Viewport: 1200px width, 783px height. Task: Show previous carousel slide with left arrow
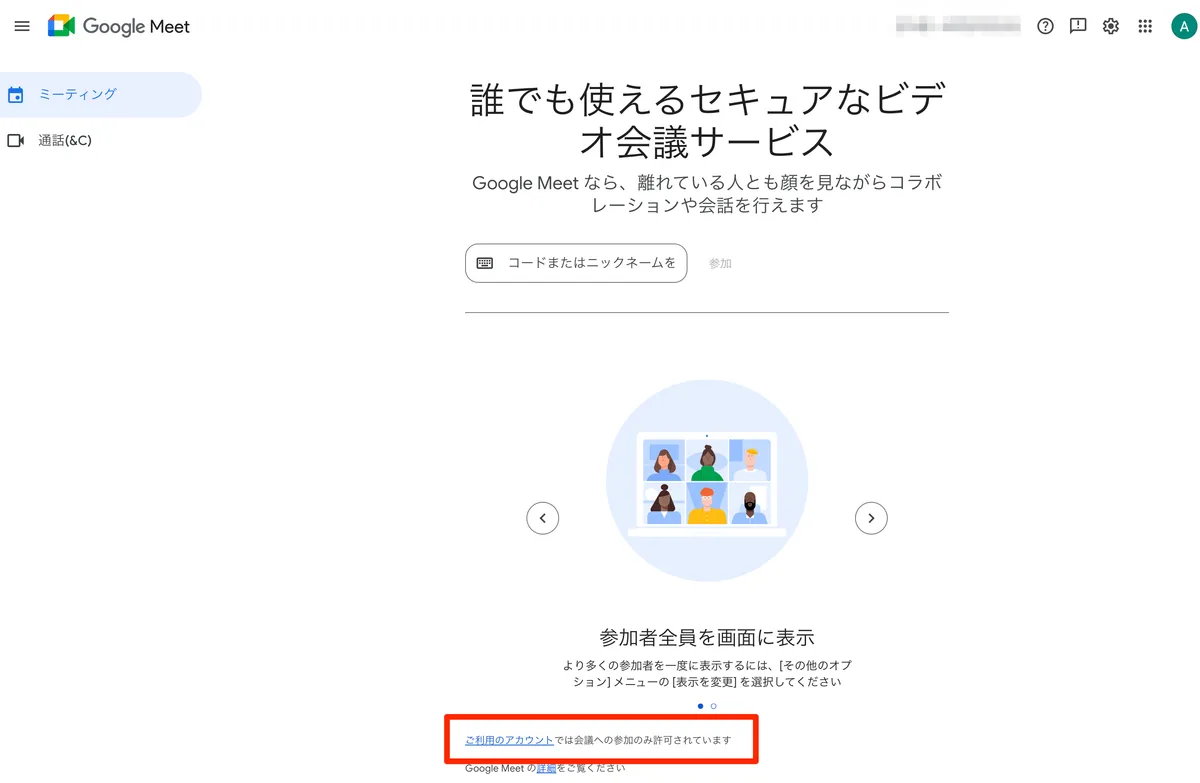543,518
